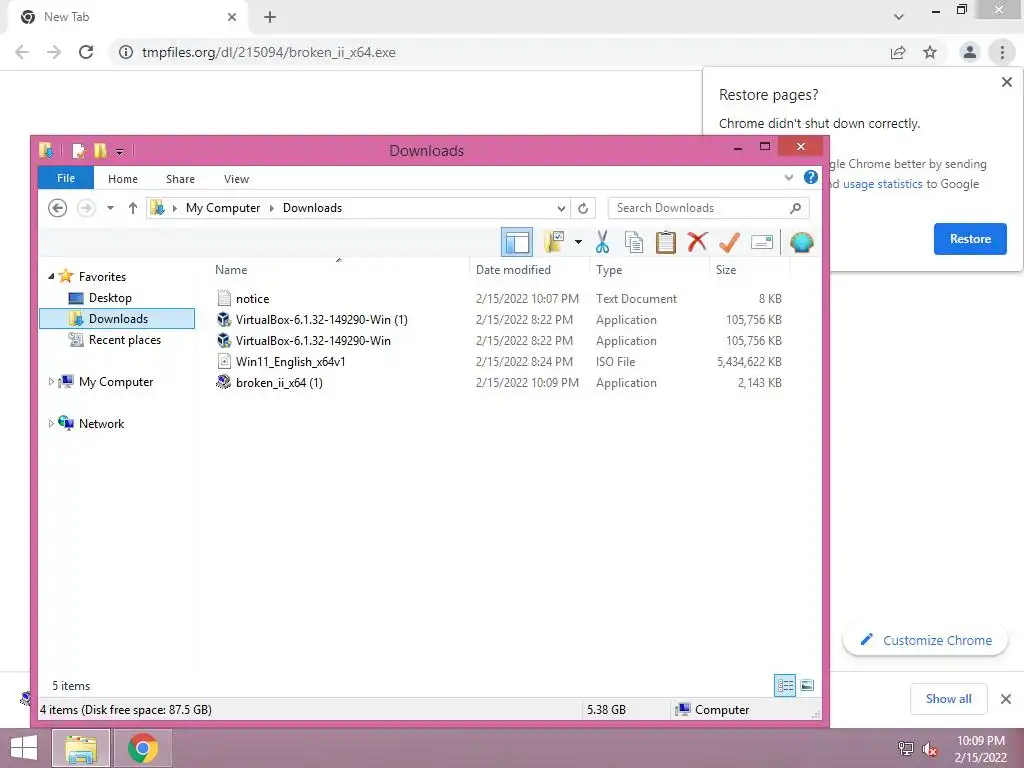Click the Restore pages button
1024x768 pixels.
point(970,239)
